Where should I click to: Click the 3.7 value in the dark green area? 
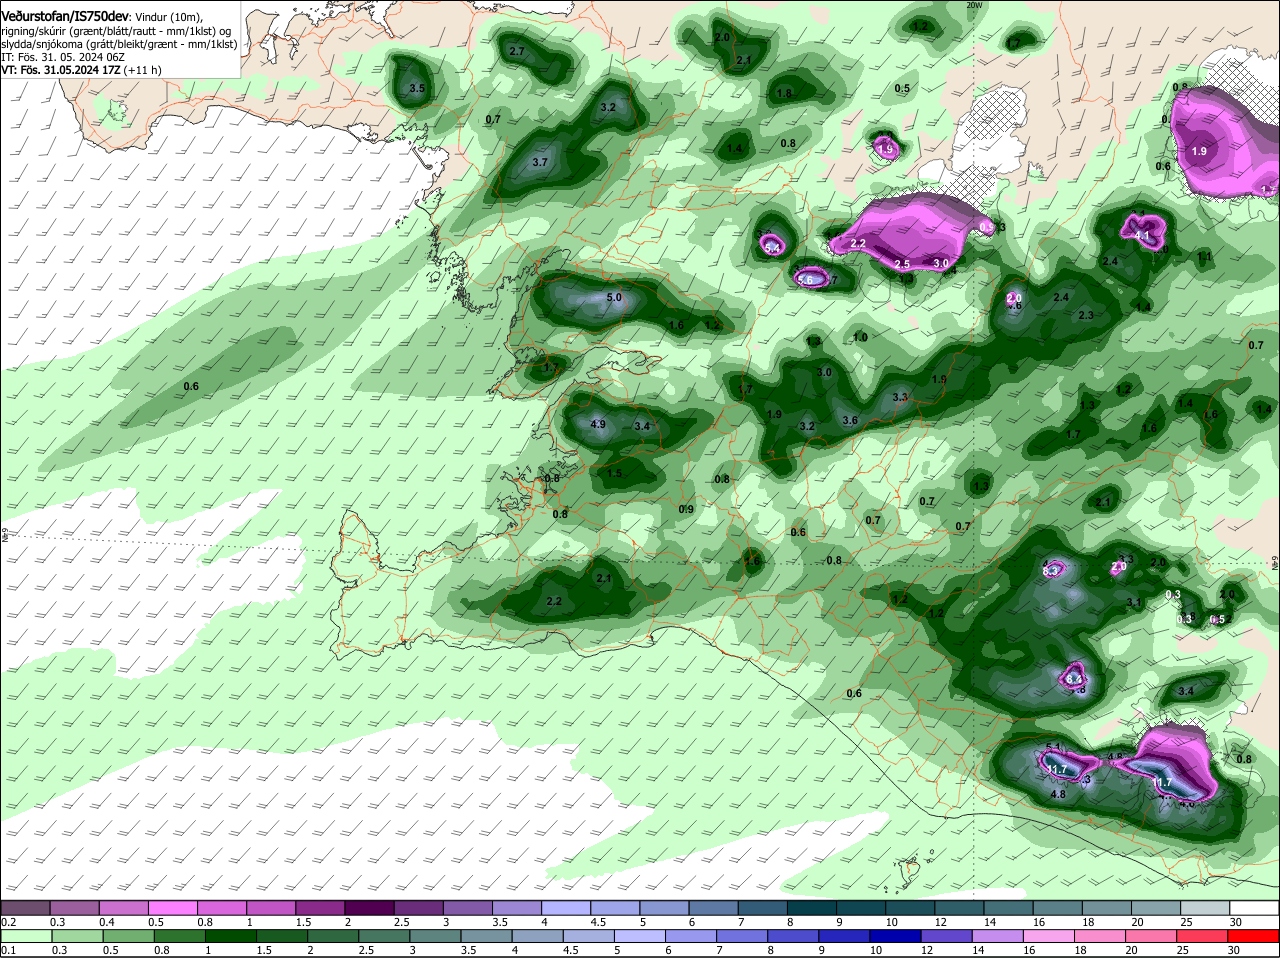[540, 162]
